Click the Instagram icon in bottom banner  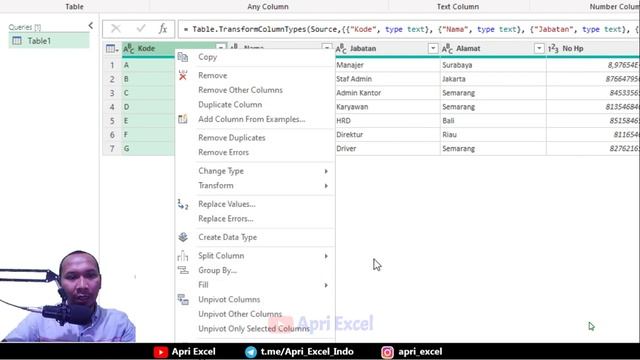coord(387,352)
